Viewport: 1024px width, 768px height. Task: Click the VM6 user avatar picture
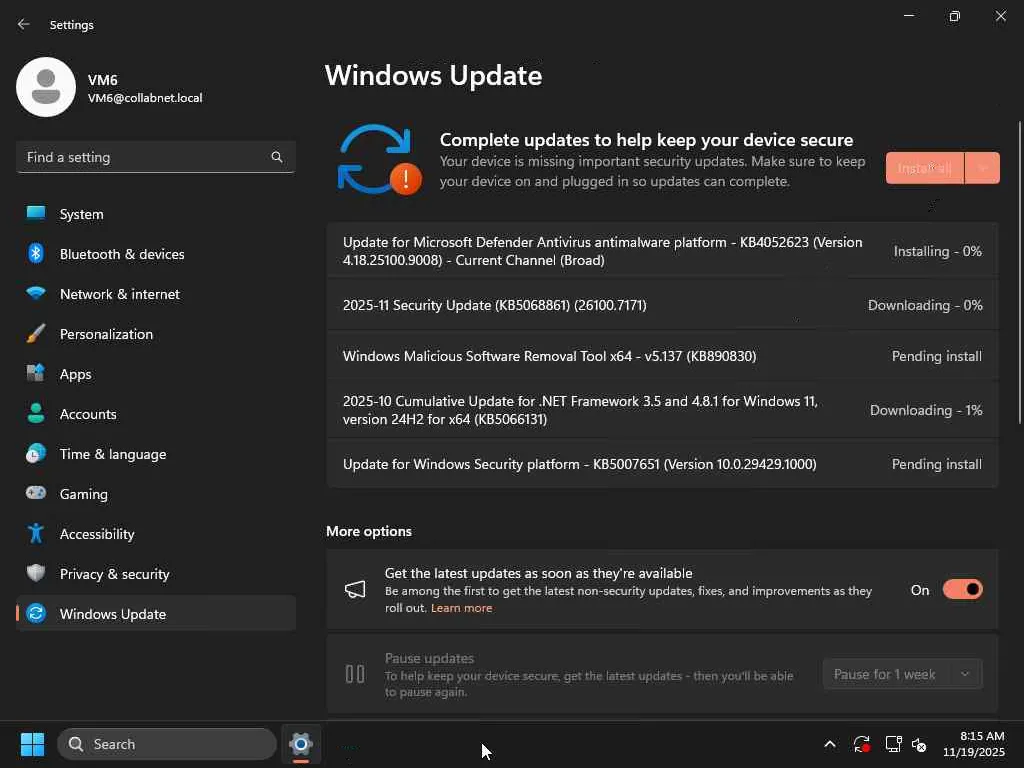click(x=46, y=87)
